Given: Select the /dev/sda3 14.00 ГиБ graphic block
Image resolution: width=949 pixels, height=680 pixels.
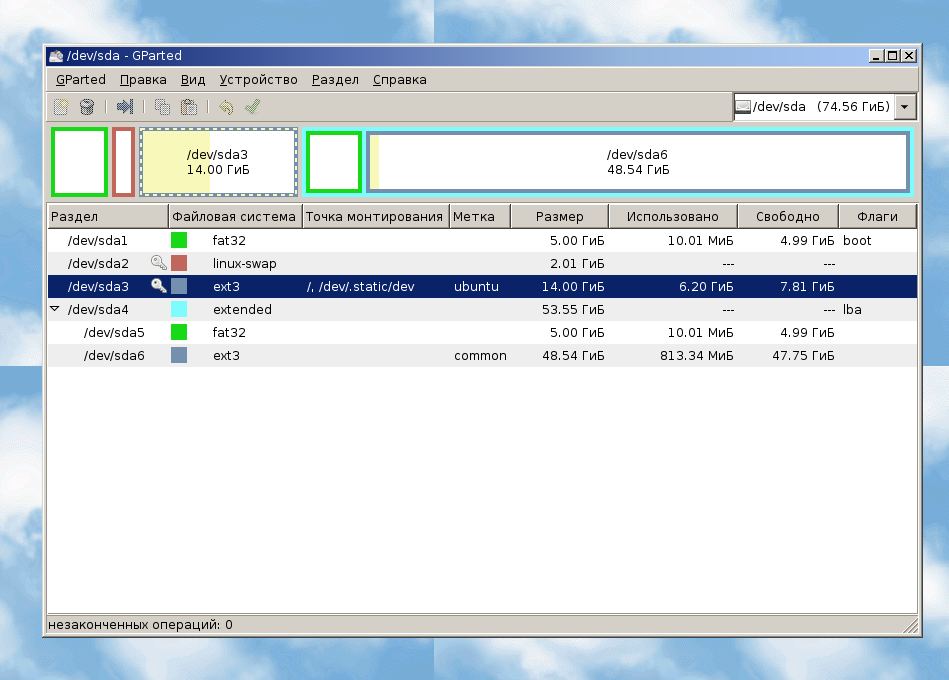Looking at the screenshot, I should (218, 162).
